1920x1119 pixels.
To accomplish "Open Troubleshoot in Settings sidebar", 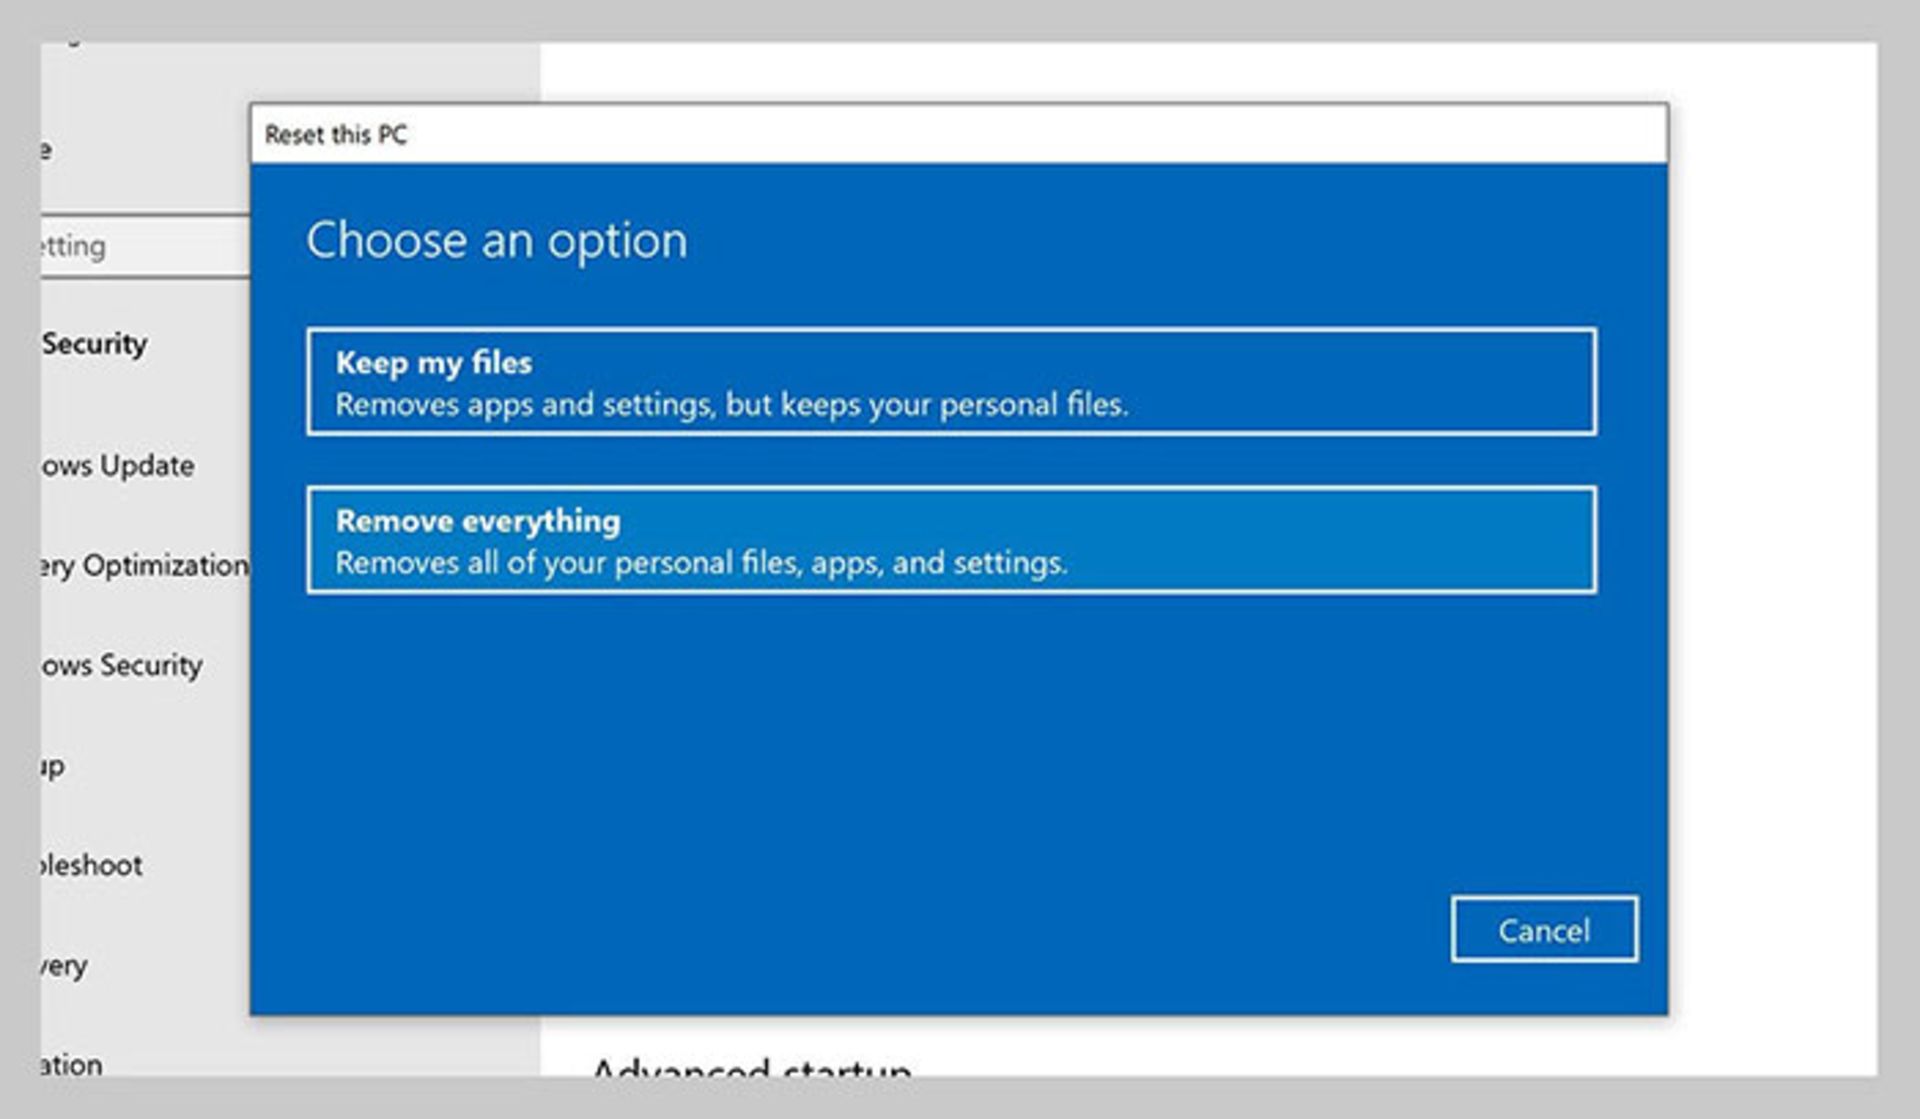I will (91, 865).
